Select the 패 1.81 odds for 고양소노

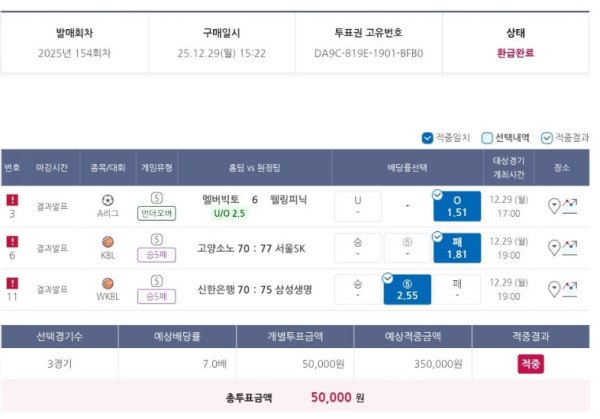tap(457, 248)
